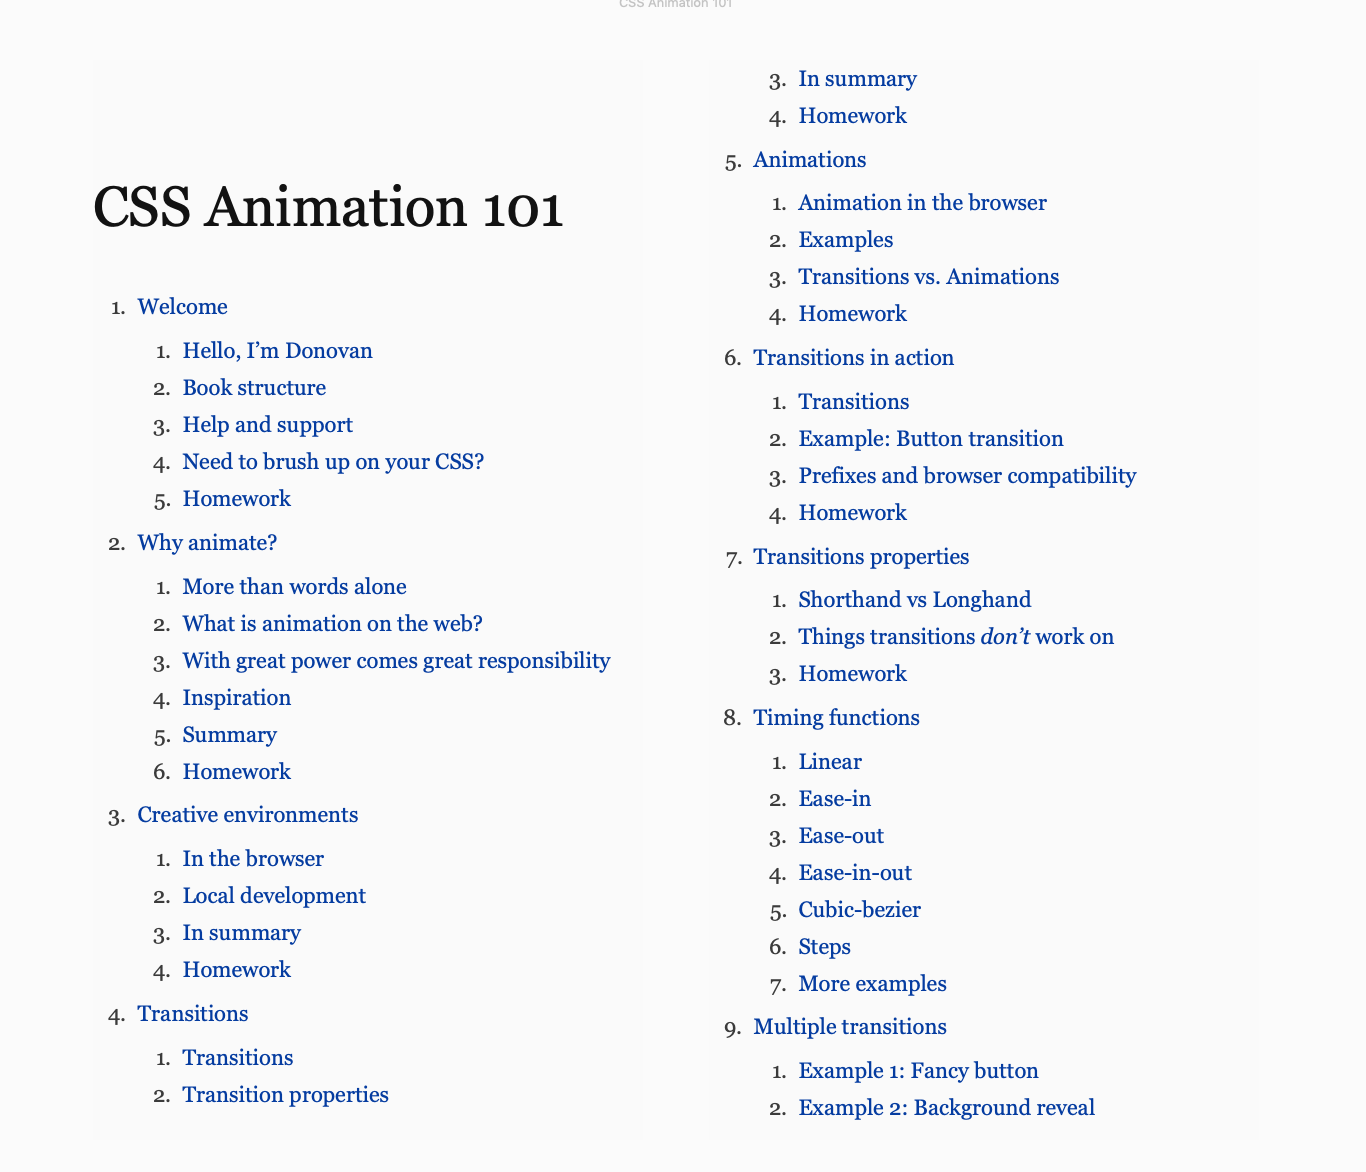1366x1172 pixels.
Task: Click "Prefixes and browser compatibility"
Action: coord(967,475)
